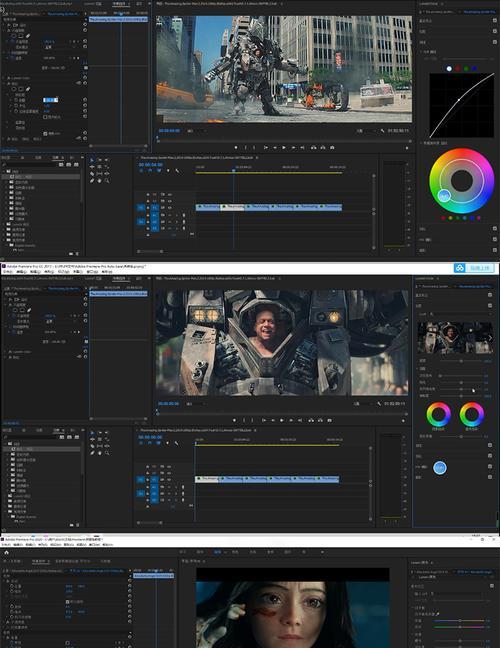500x648 pixels.
Task: Select the Hand tool in top tools panel
Action: (99, 181)
